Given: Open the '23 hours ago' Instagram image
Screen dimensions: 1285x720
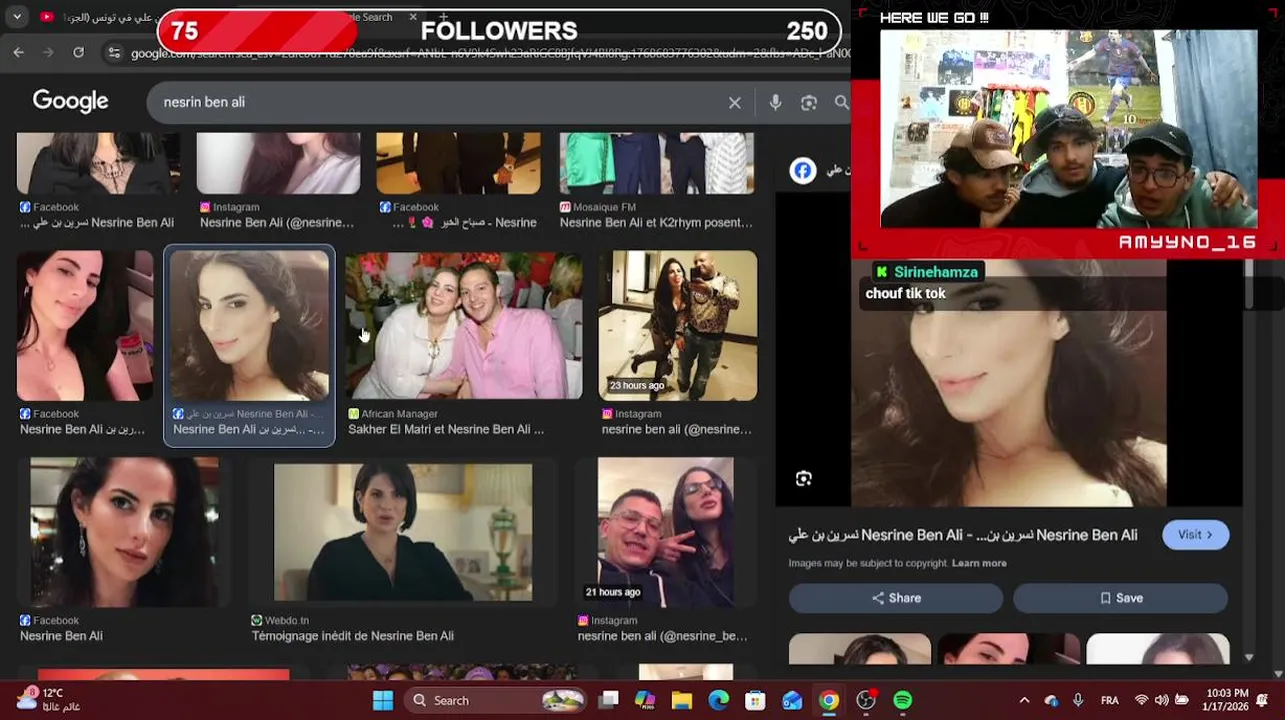Looking at the screenshot, I should coord(678,325).
